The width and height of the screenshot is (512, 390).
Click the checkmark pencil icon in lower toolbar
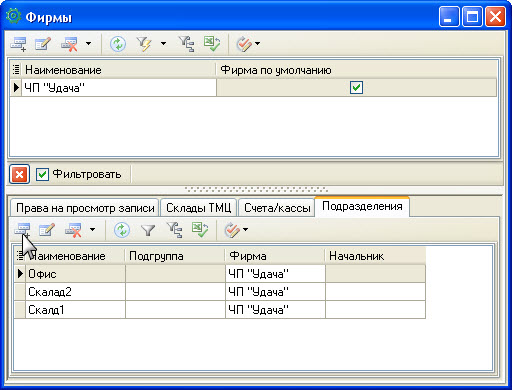point(232,230)
